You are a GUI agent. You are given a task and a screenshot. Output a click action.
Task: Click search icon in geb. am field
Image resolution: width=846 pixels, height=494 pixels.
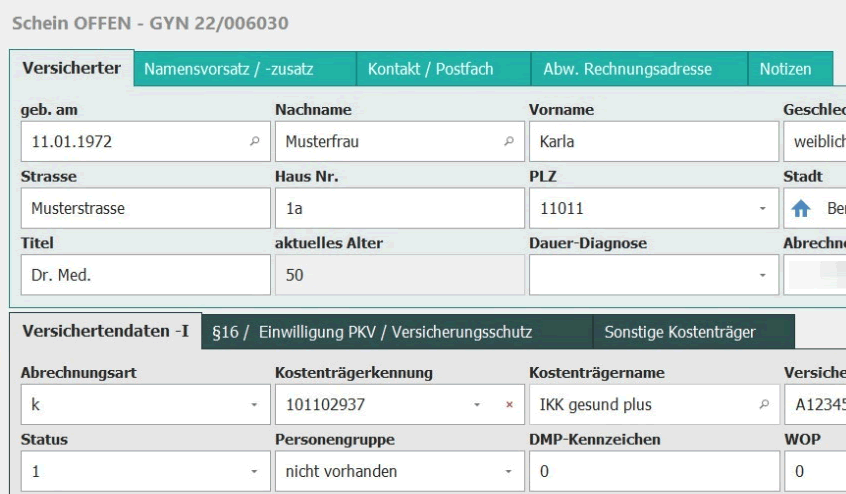(x=253, y=142)
